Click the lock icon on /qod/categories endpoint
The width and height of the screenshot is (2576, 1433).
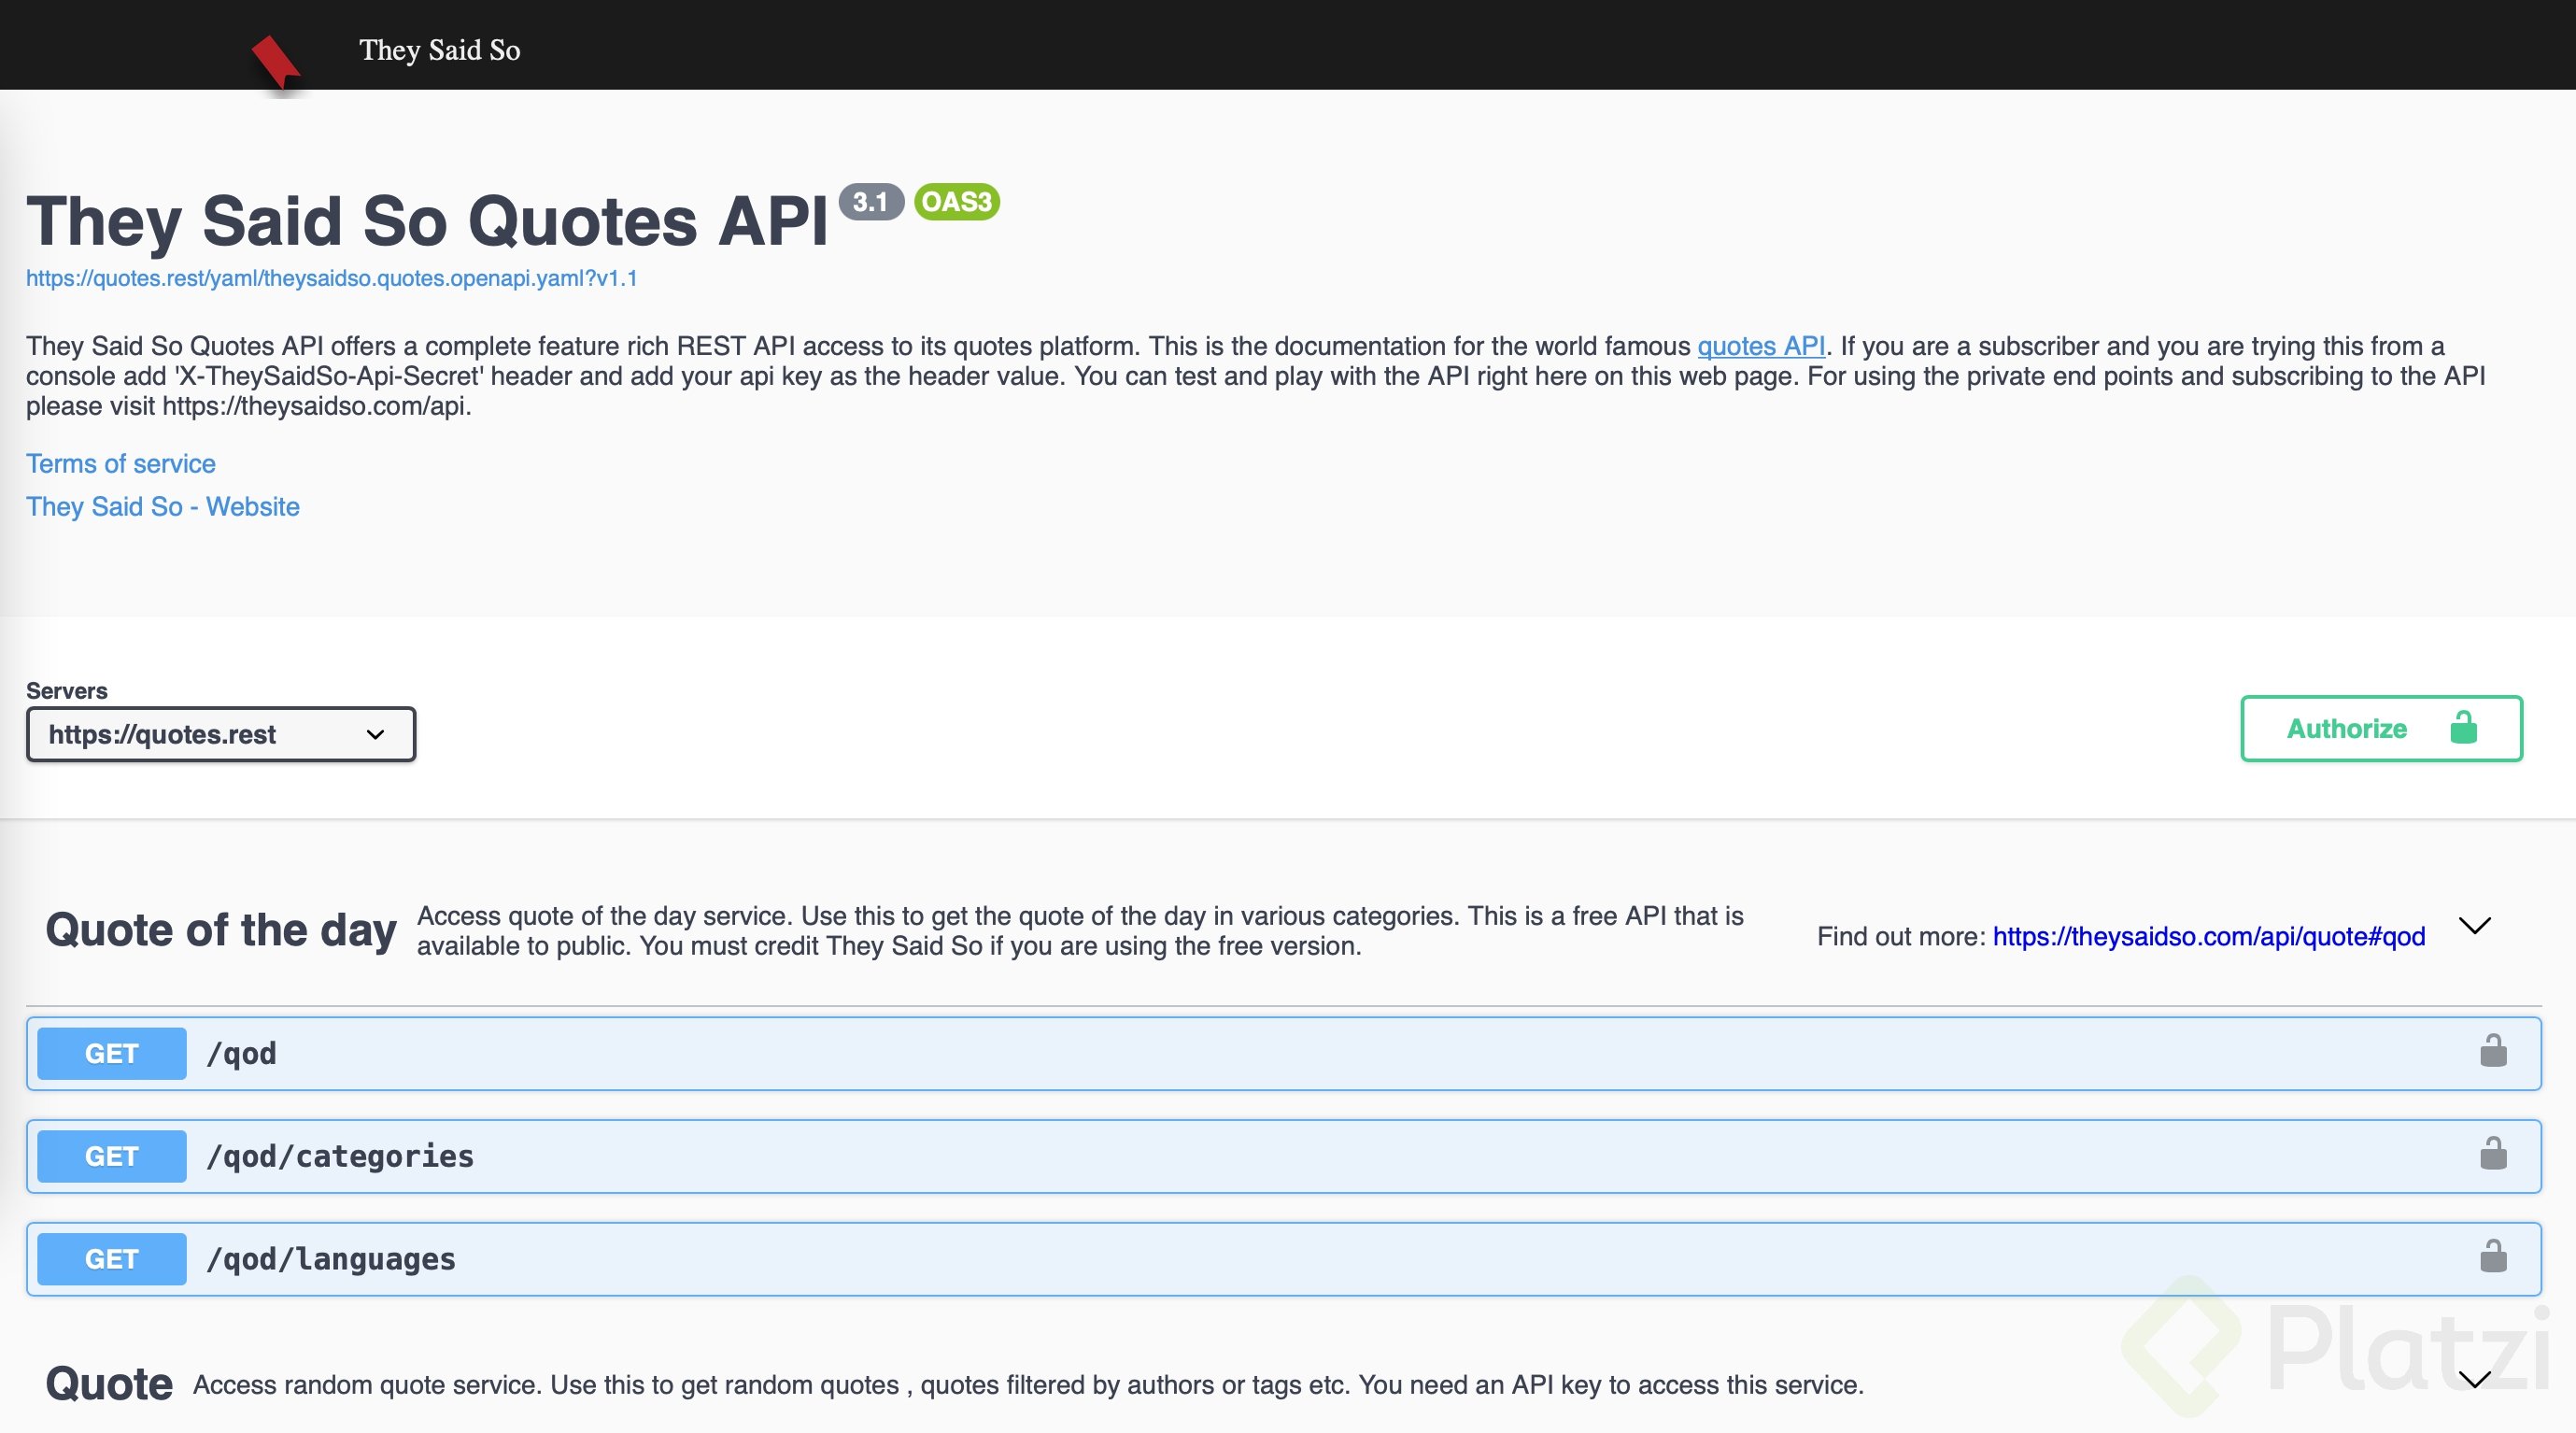(x=2494, y=1155)
